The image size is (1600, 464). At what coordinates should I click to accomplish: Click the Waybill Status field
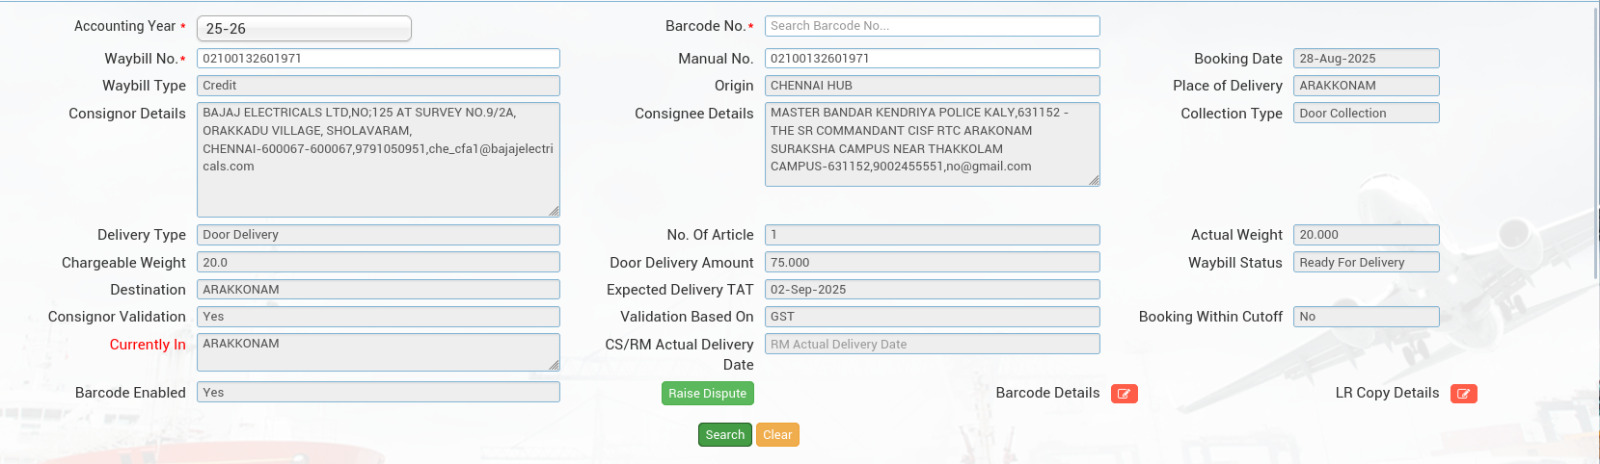tap(1365, 263)
